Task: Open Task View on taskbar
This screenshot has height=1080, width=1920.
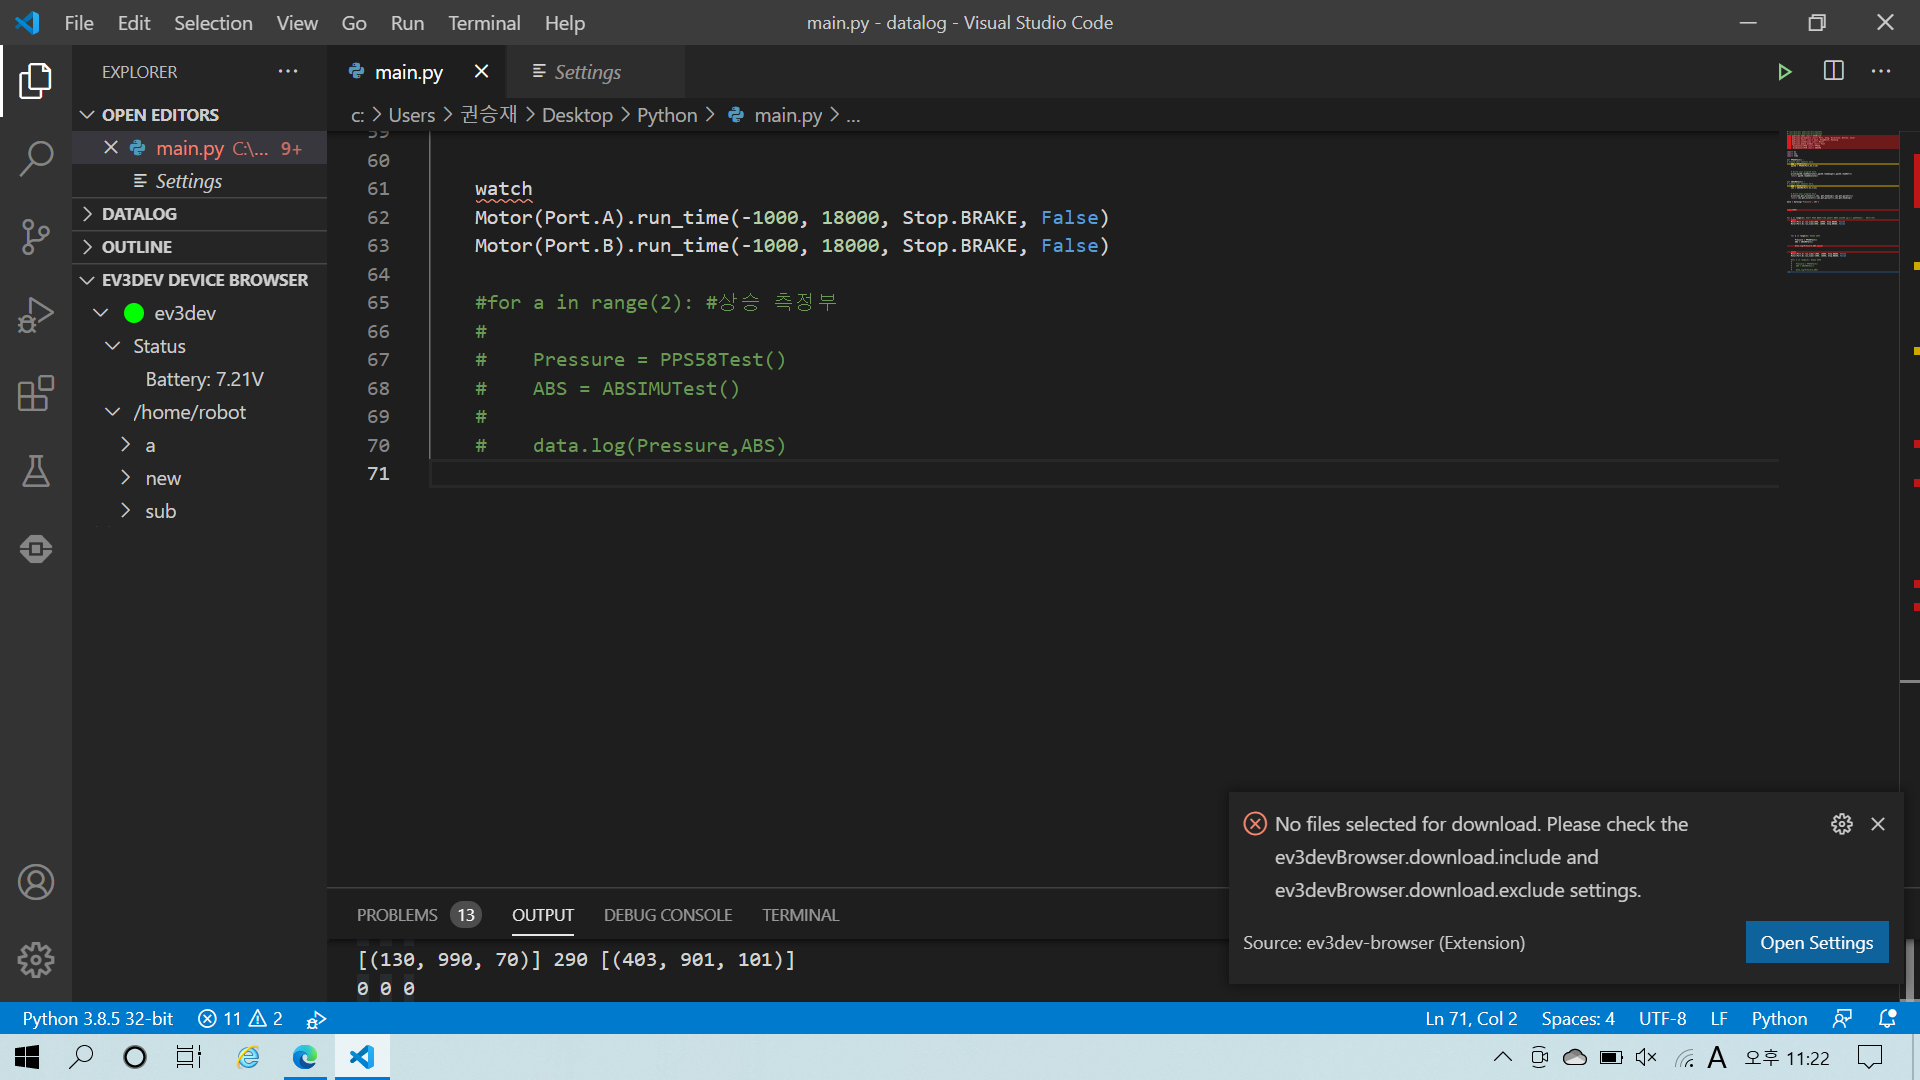Action: pos(189,1057)
